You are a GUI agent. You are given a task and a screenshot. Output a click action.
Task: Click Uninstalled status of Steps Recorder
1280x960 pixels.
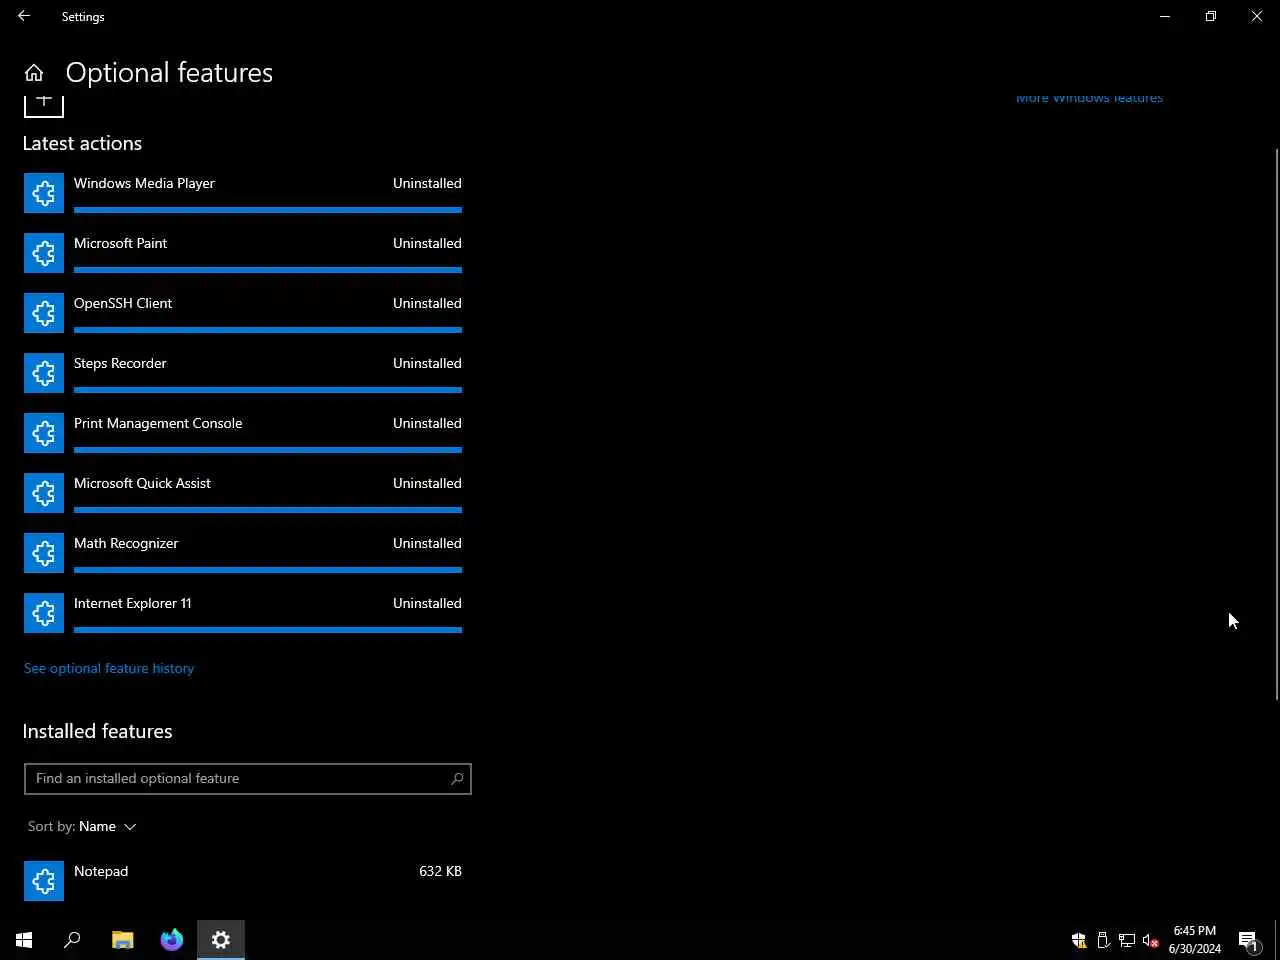[427, 364]
